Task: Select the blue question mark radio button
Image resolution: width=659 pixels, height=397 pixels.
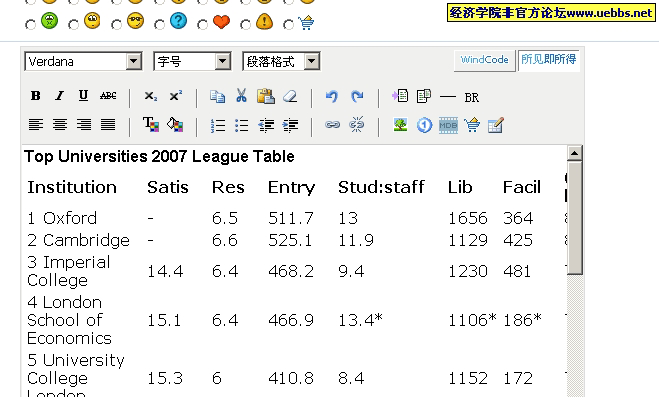Action: pos(159,24)
